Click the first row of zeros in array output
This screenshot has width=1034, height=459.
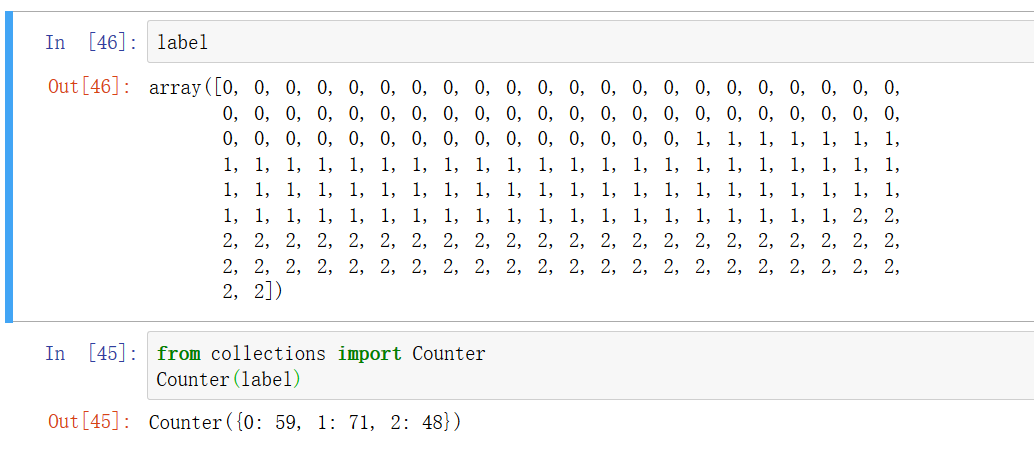(x=560, y=88)
